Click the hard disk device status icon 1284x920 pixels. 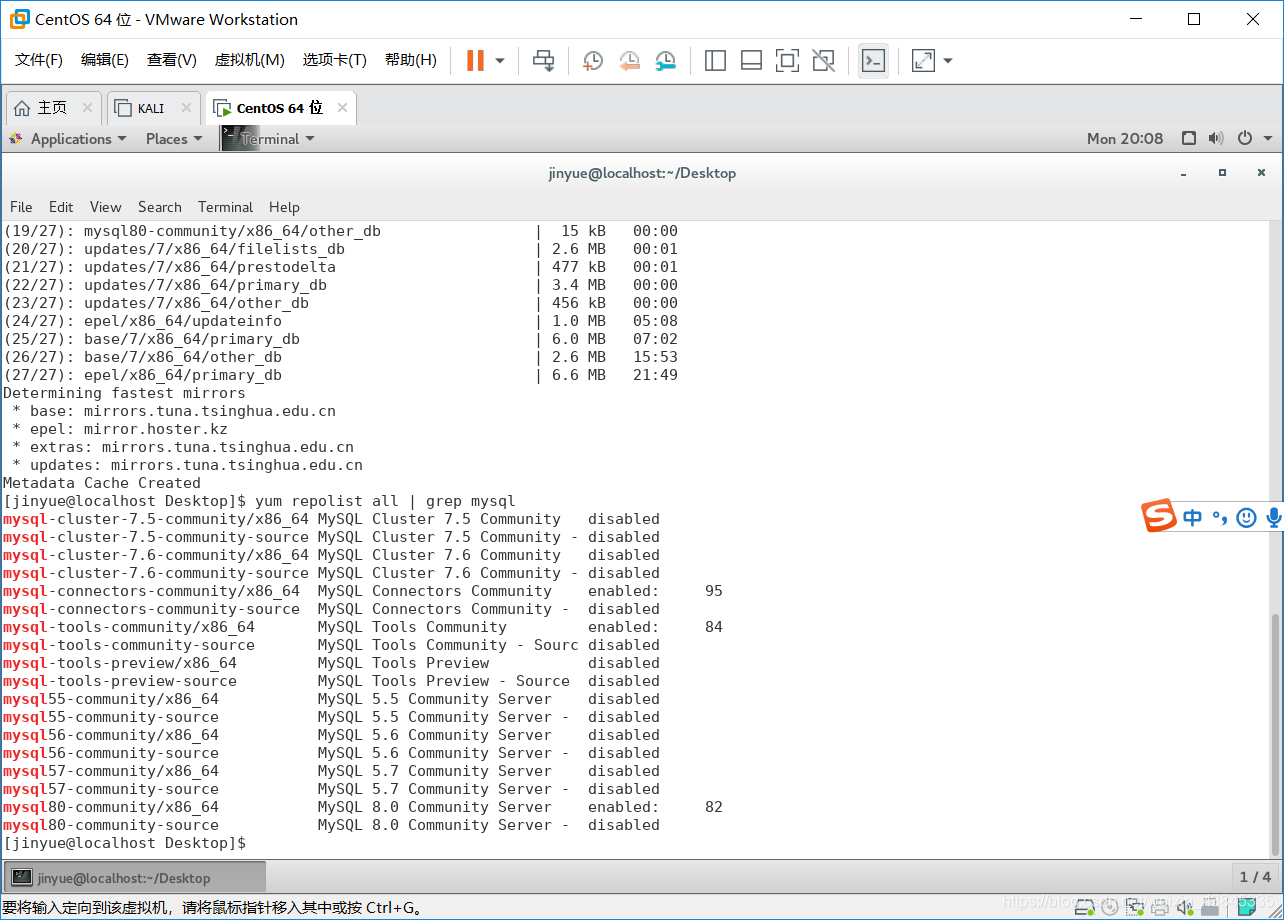(x=1084, y=907)
